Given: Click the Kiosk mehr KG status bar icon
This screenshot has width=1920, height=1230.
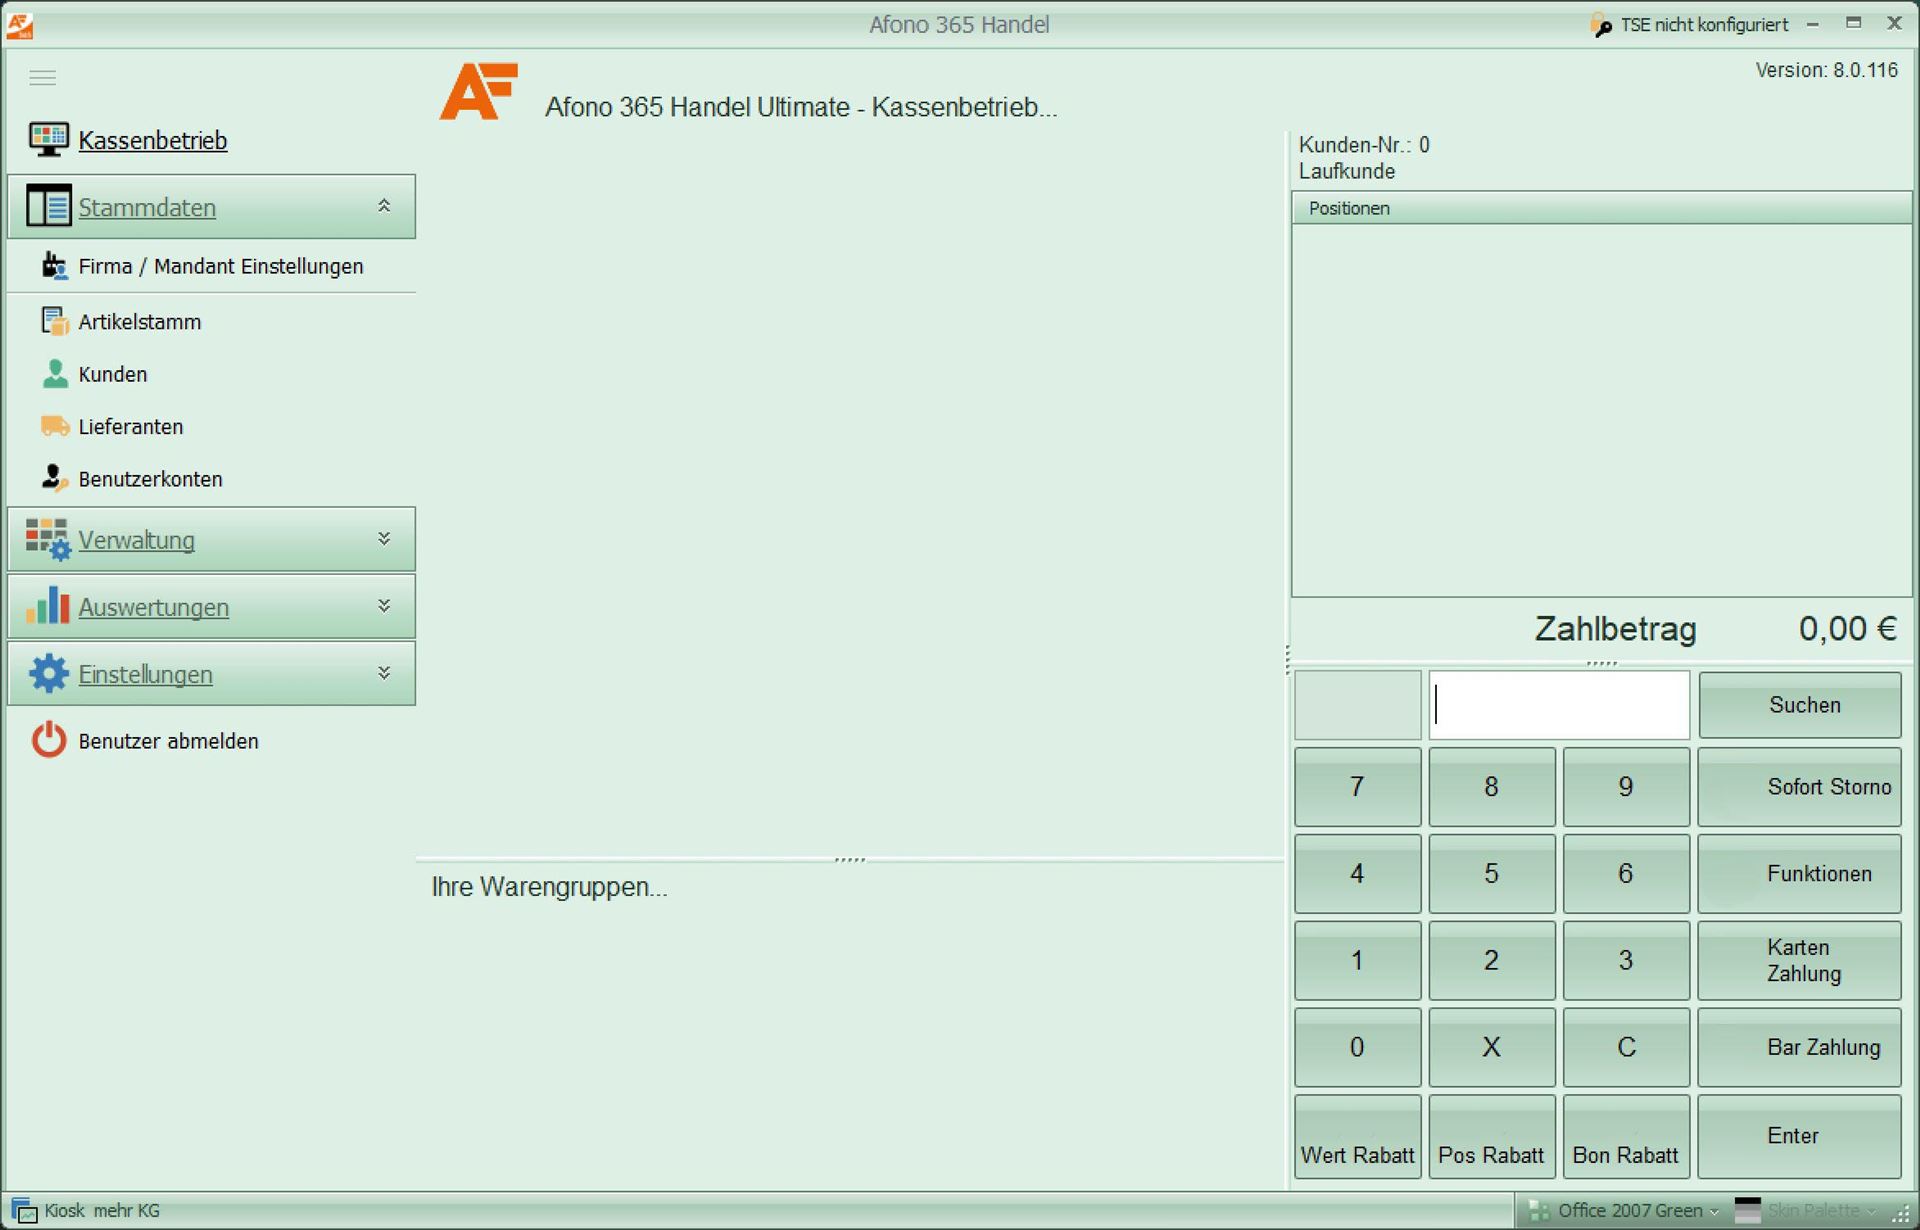Looking at the screenshot, I should 24,1211.
